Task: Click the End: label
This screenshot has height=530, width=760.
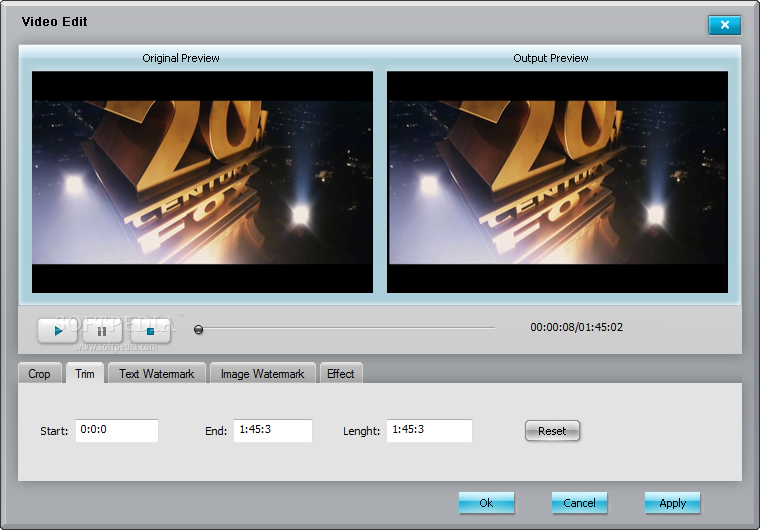Action: [216, 431]
